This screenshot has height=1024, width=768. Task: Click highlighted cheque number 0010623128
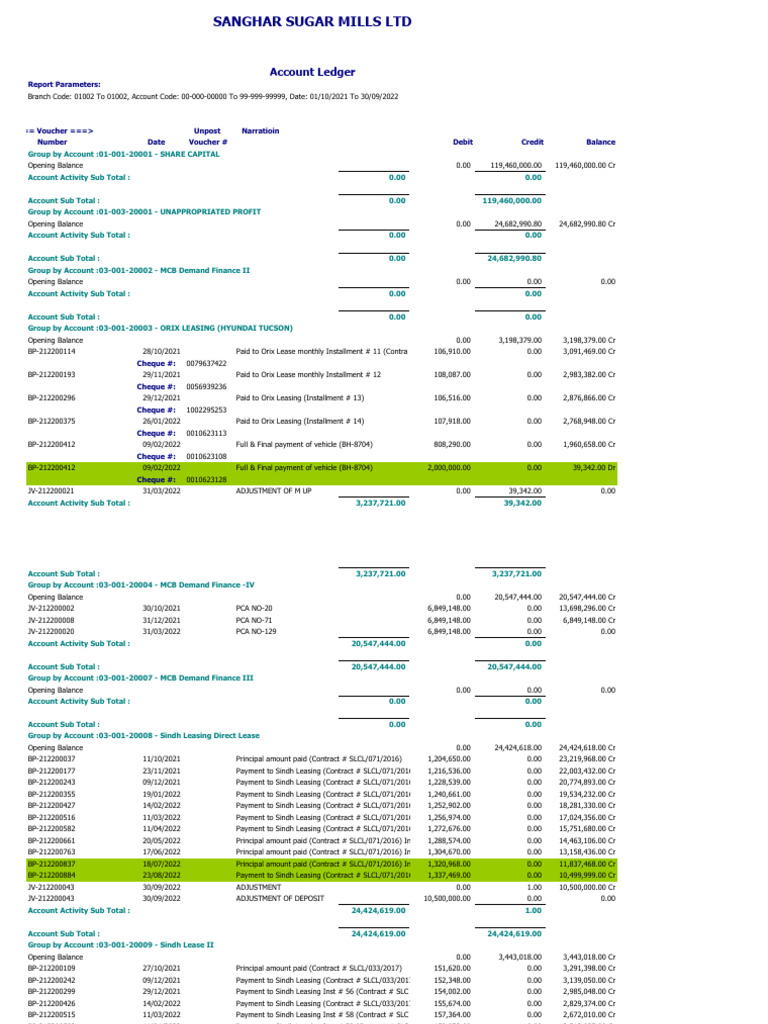(x=206, y=479)
